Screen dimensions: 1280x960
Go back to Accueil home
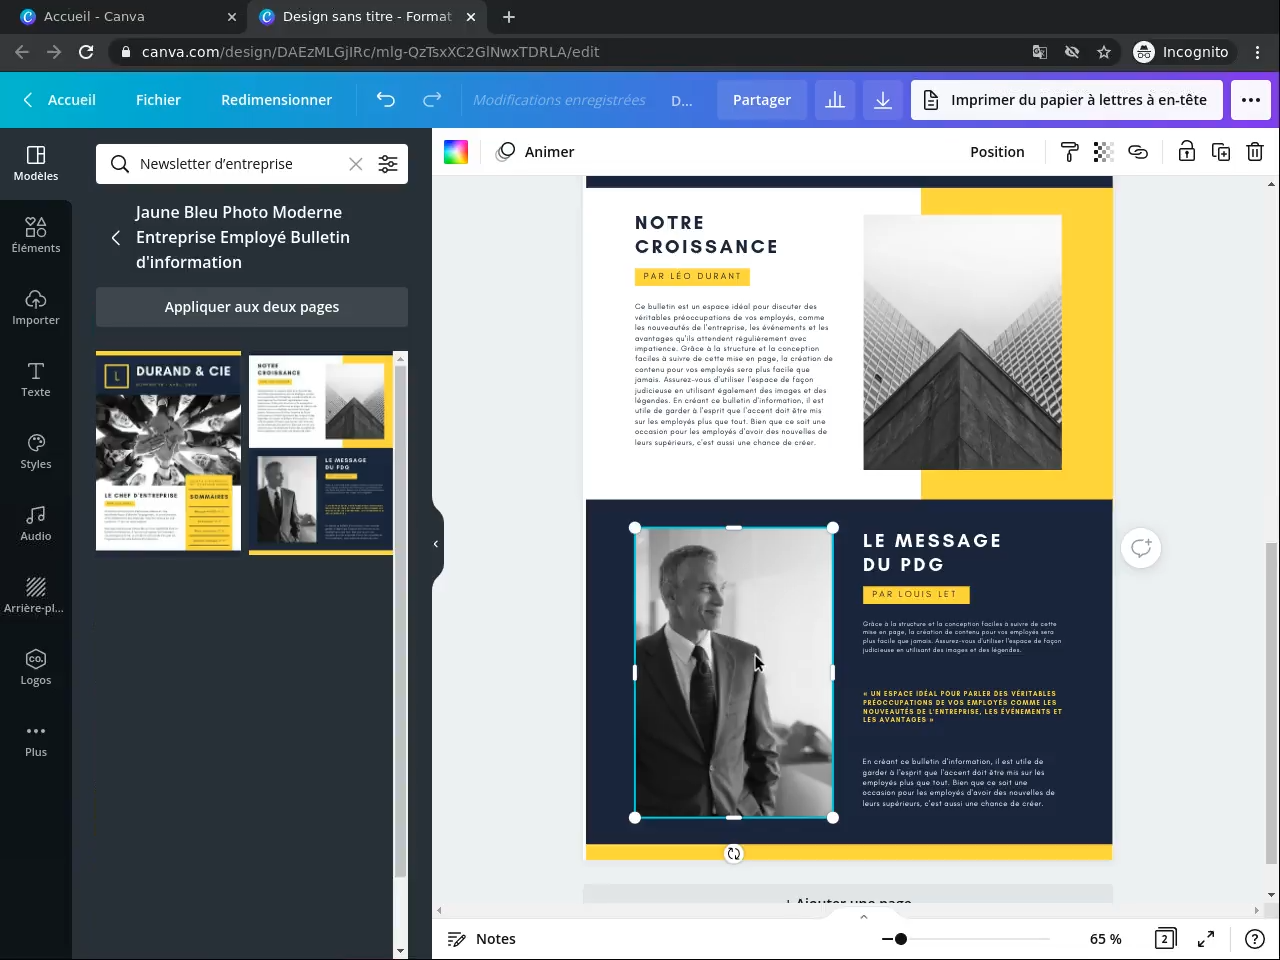click(60, 100)
